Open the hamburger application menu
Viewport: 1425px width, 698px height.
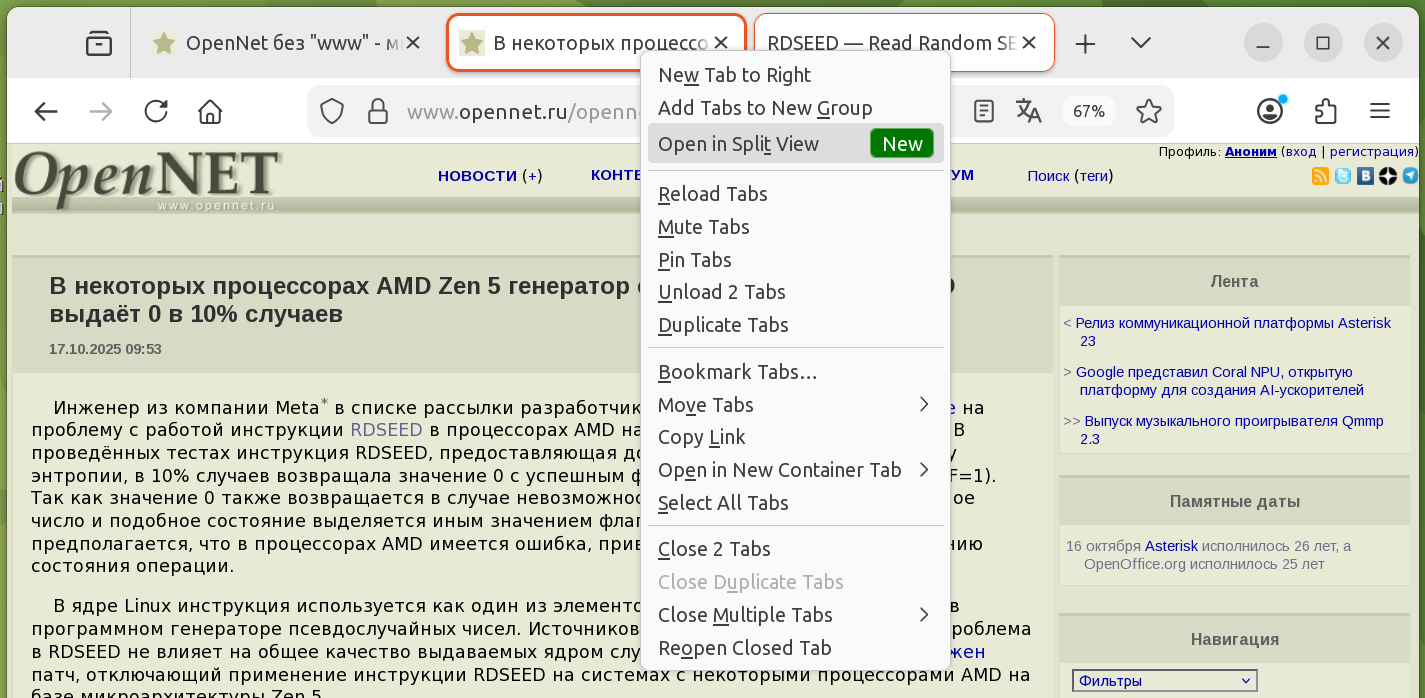[x=1380, y=111]
